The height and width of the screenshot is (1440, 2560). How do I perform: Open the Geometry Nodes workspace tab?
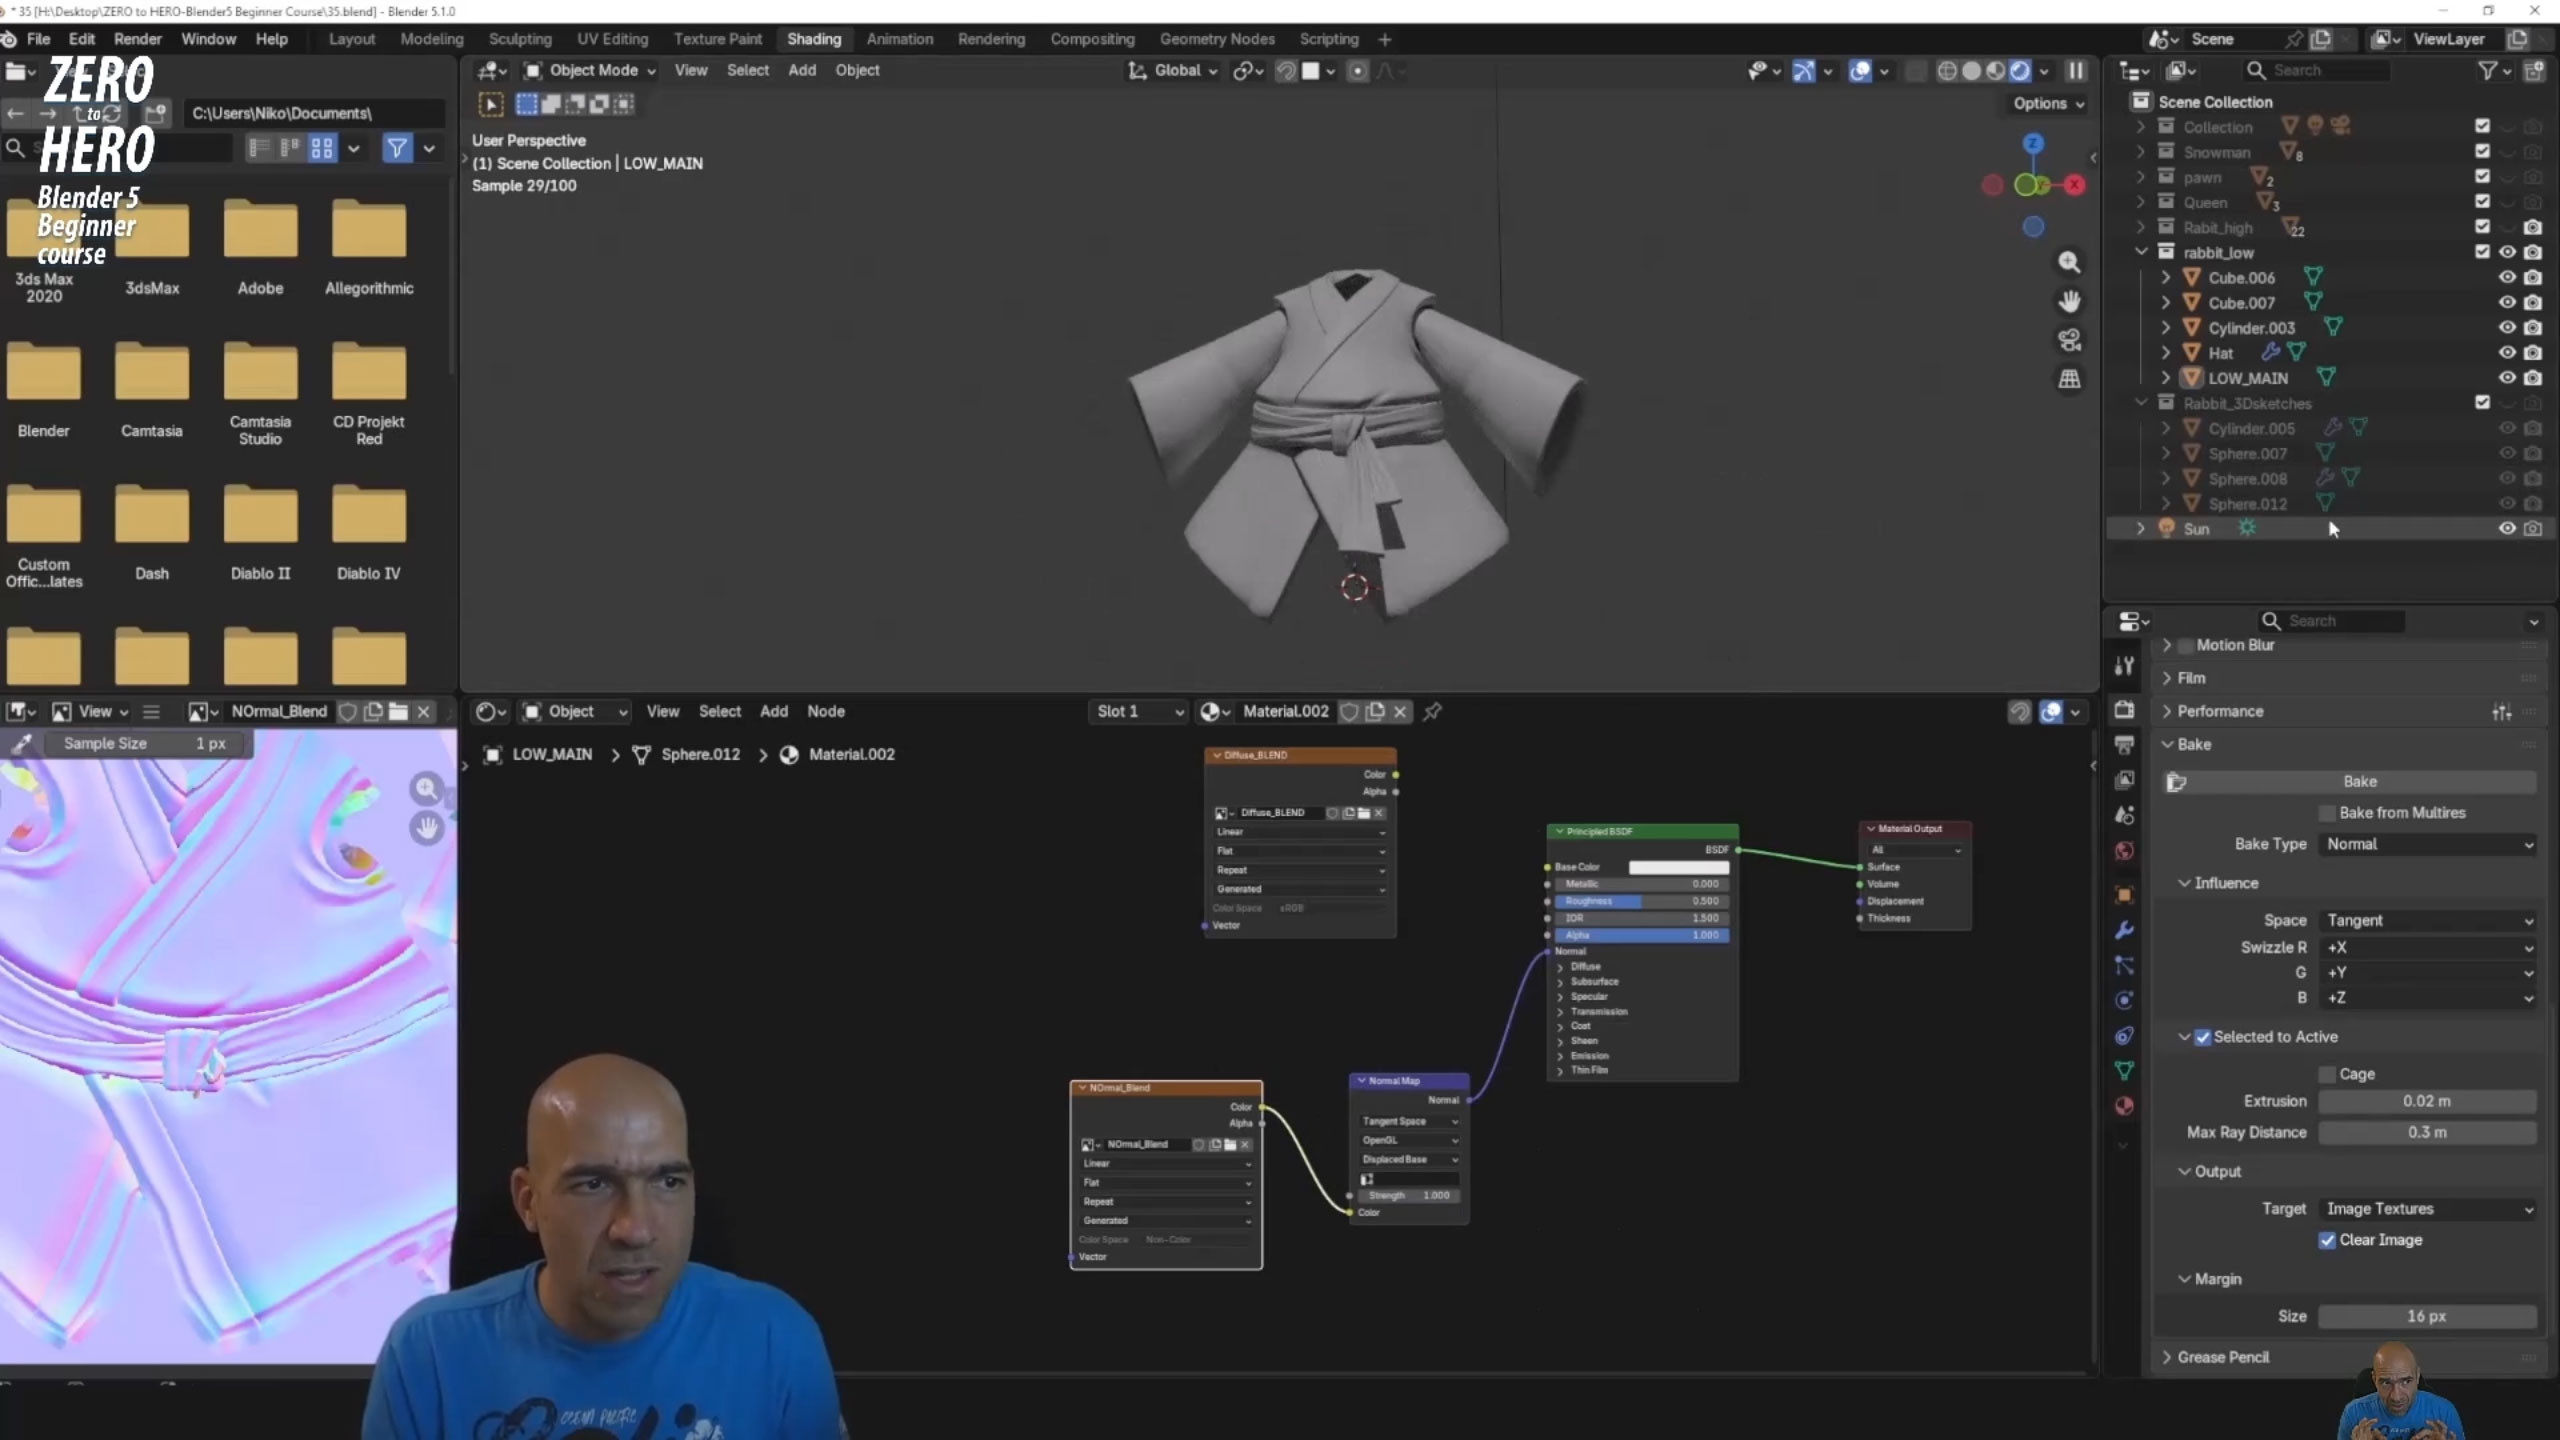coord(1217,39)
